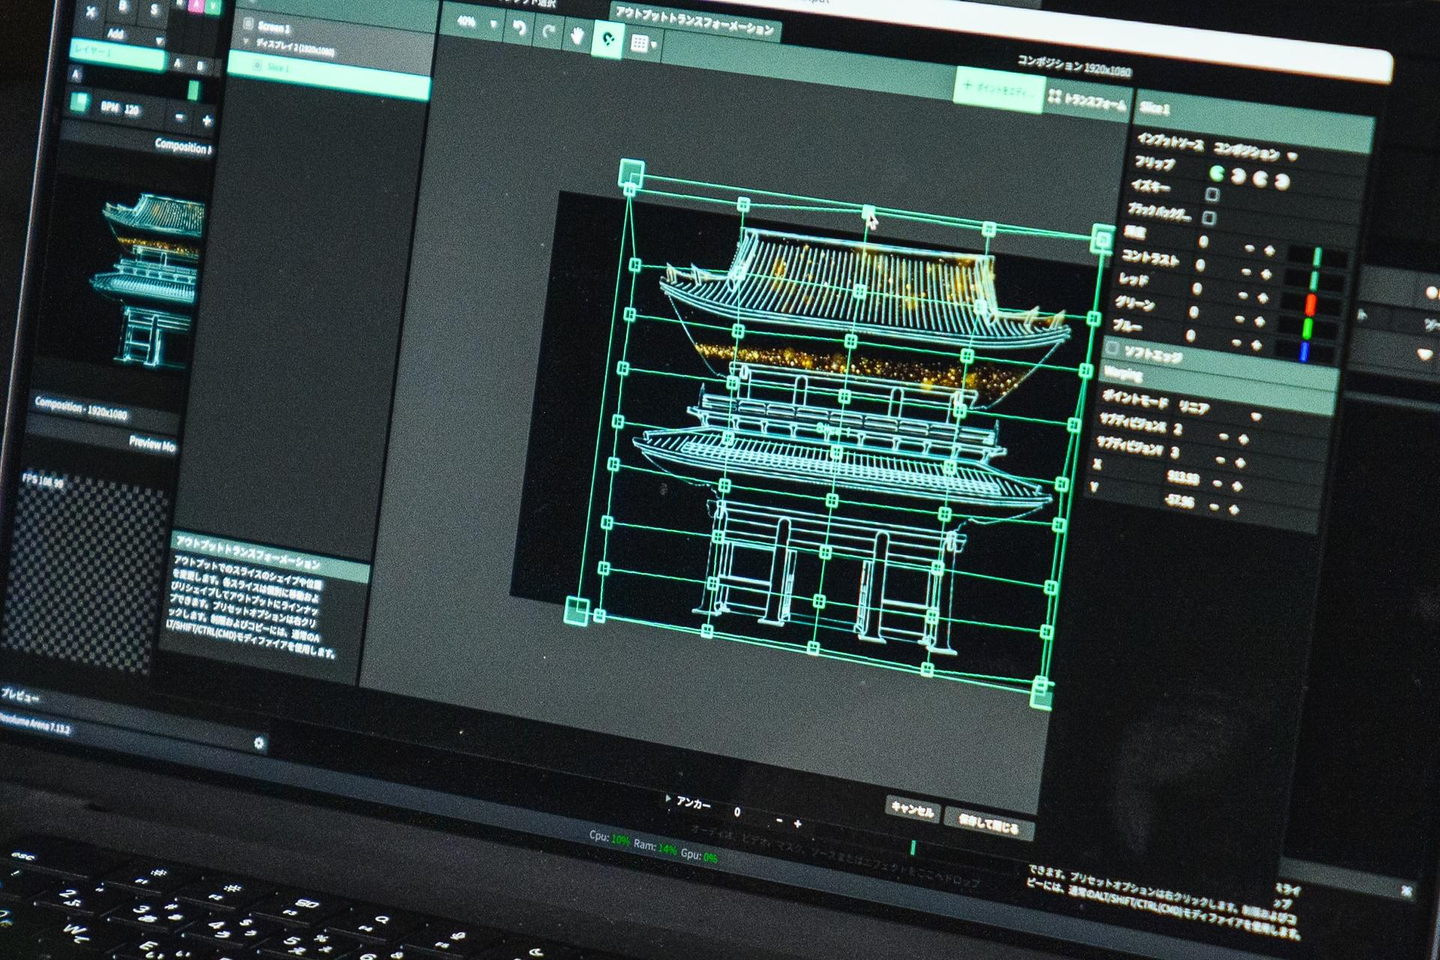
Task: Expand the アンカー section triangle
Action: (x=668, y=799)
